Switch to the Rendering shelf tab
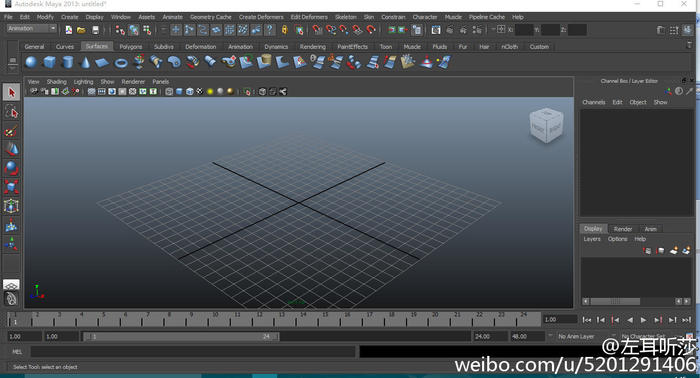The width and height of the screenshot is (700, 378). point(312,47)
